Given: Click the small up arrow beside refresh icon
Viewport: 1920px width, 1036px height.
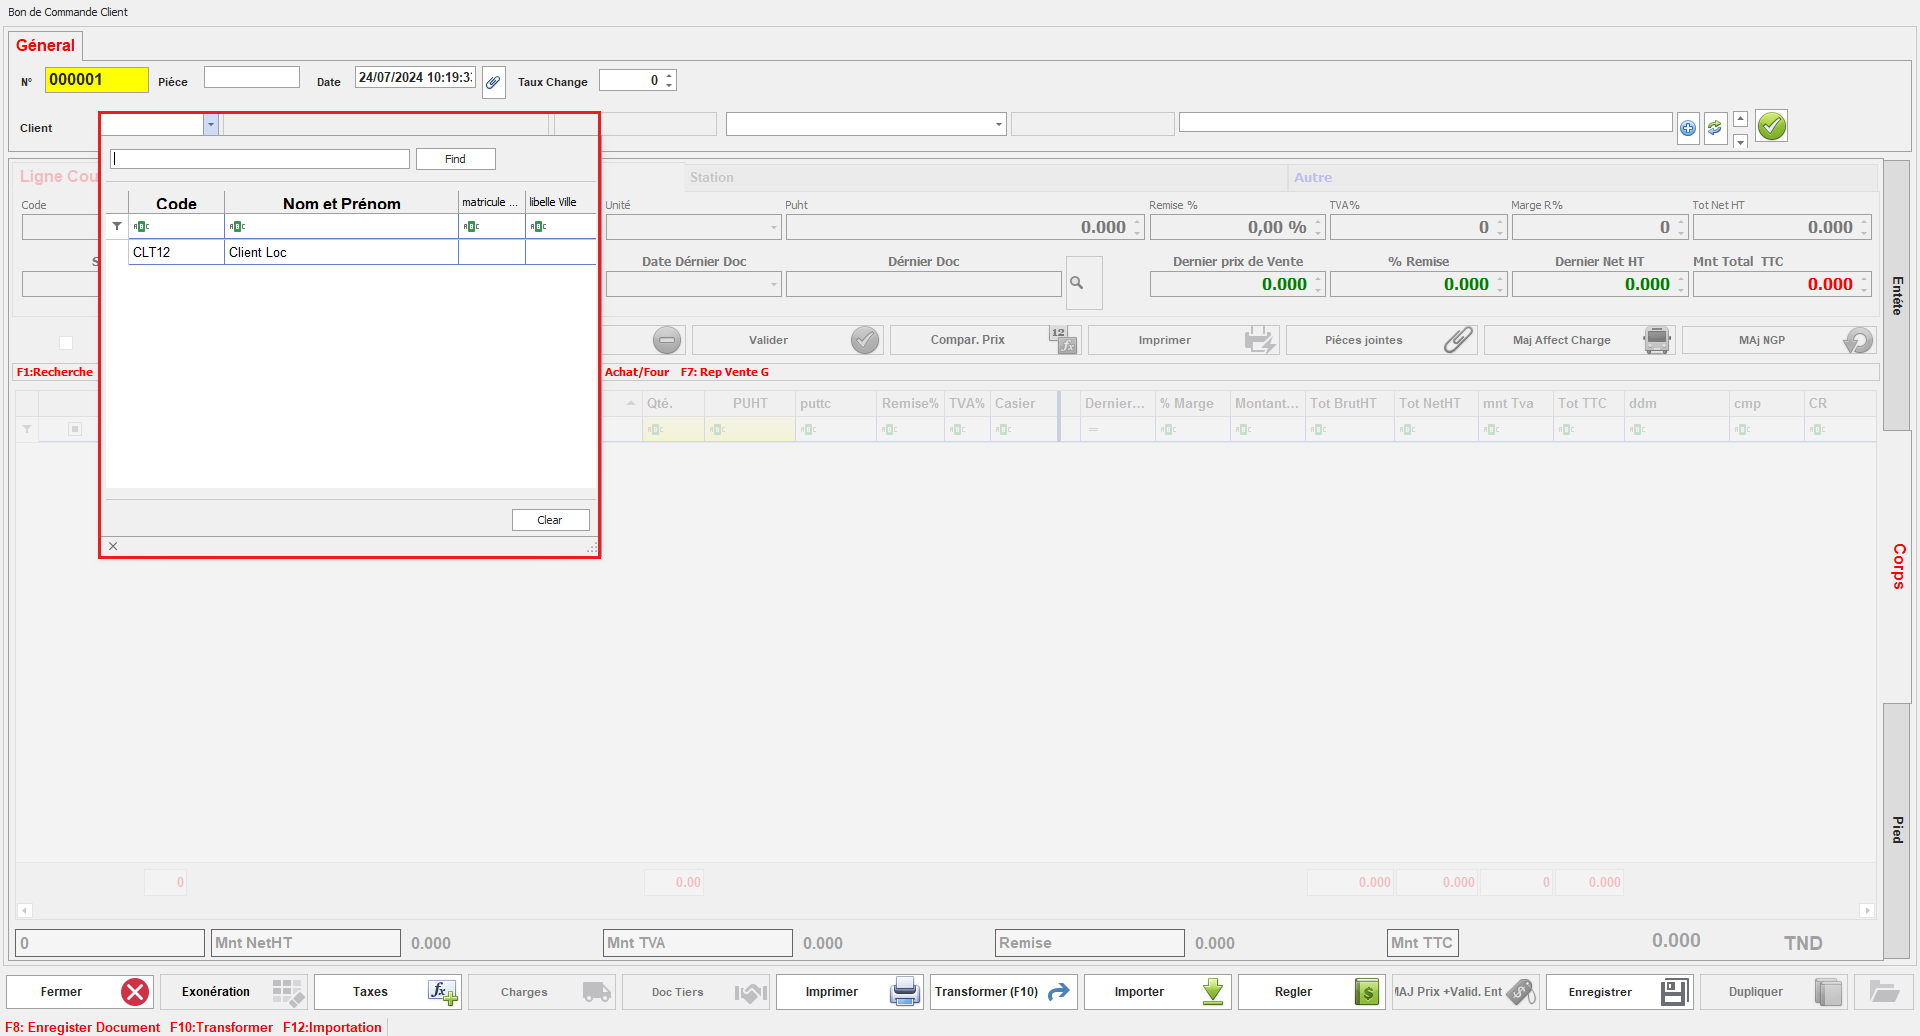Looking at the screenshot, I should click(x=1740, y=119).
